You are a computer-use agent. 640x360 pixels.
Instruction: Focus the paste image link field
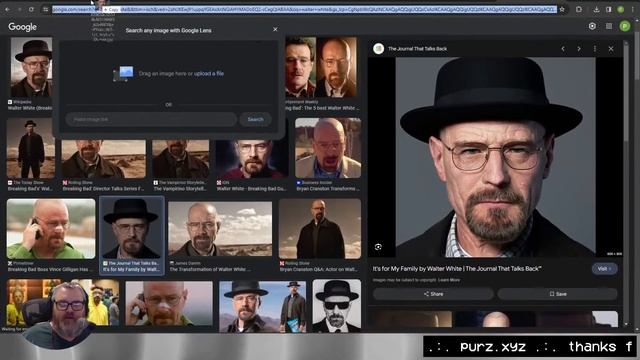[151, 119]
